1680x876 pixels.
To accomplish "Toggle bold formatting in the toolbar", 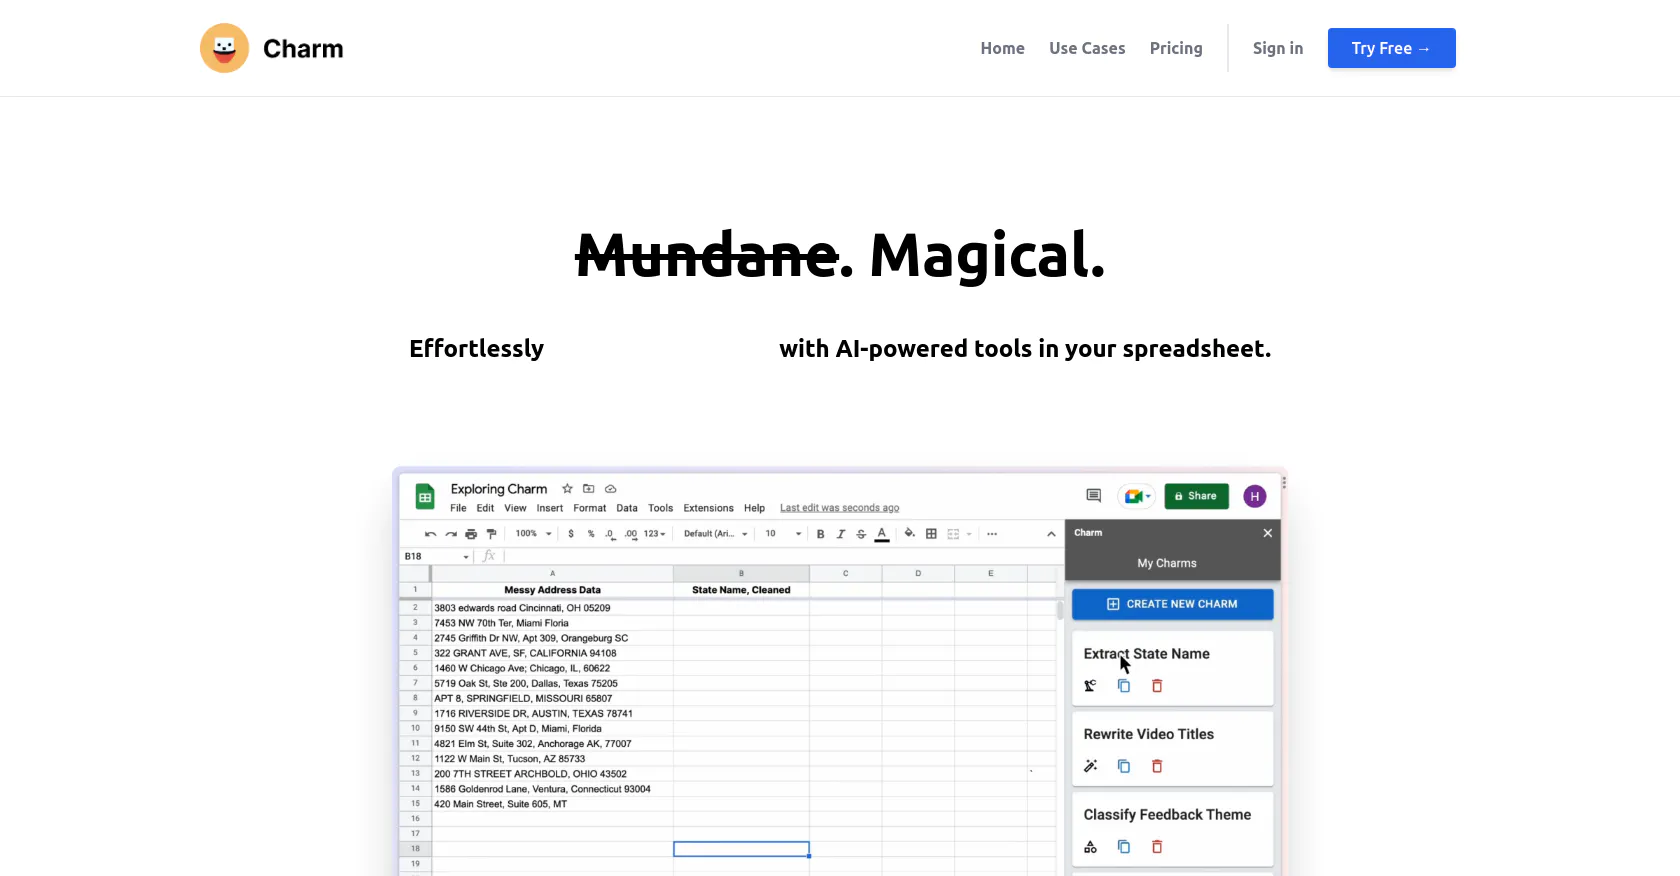I will [820, 534].
